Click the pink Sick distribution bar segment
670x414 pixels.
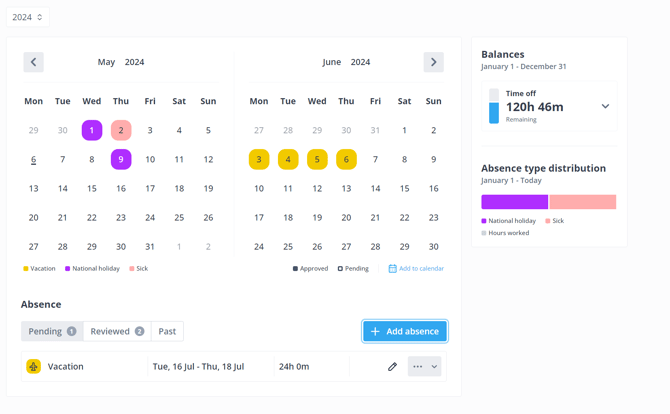pos(583,202)
